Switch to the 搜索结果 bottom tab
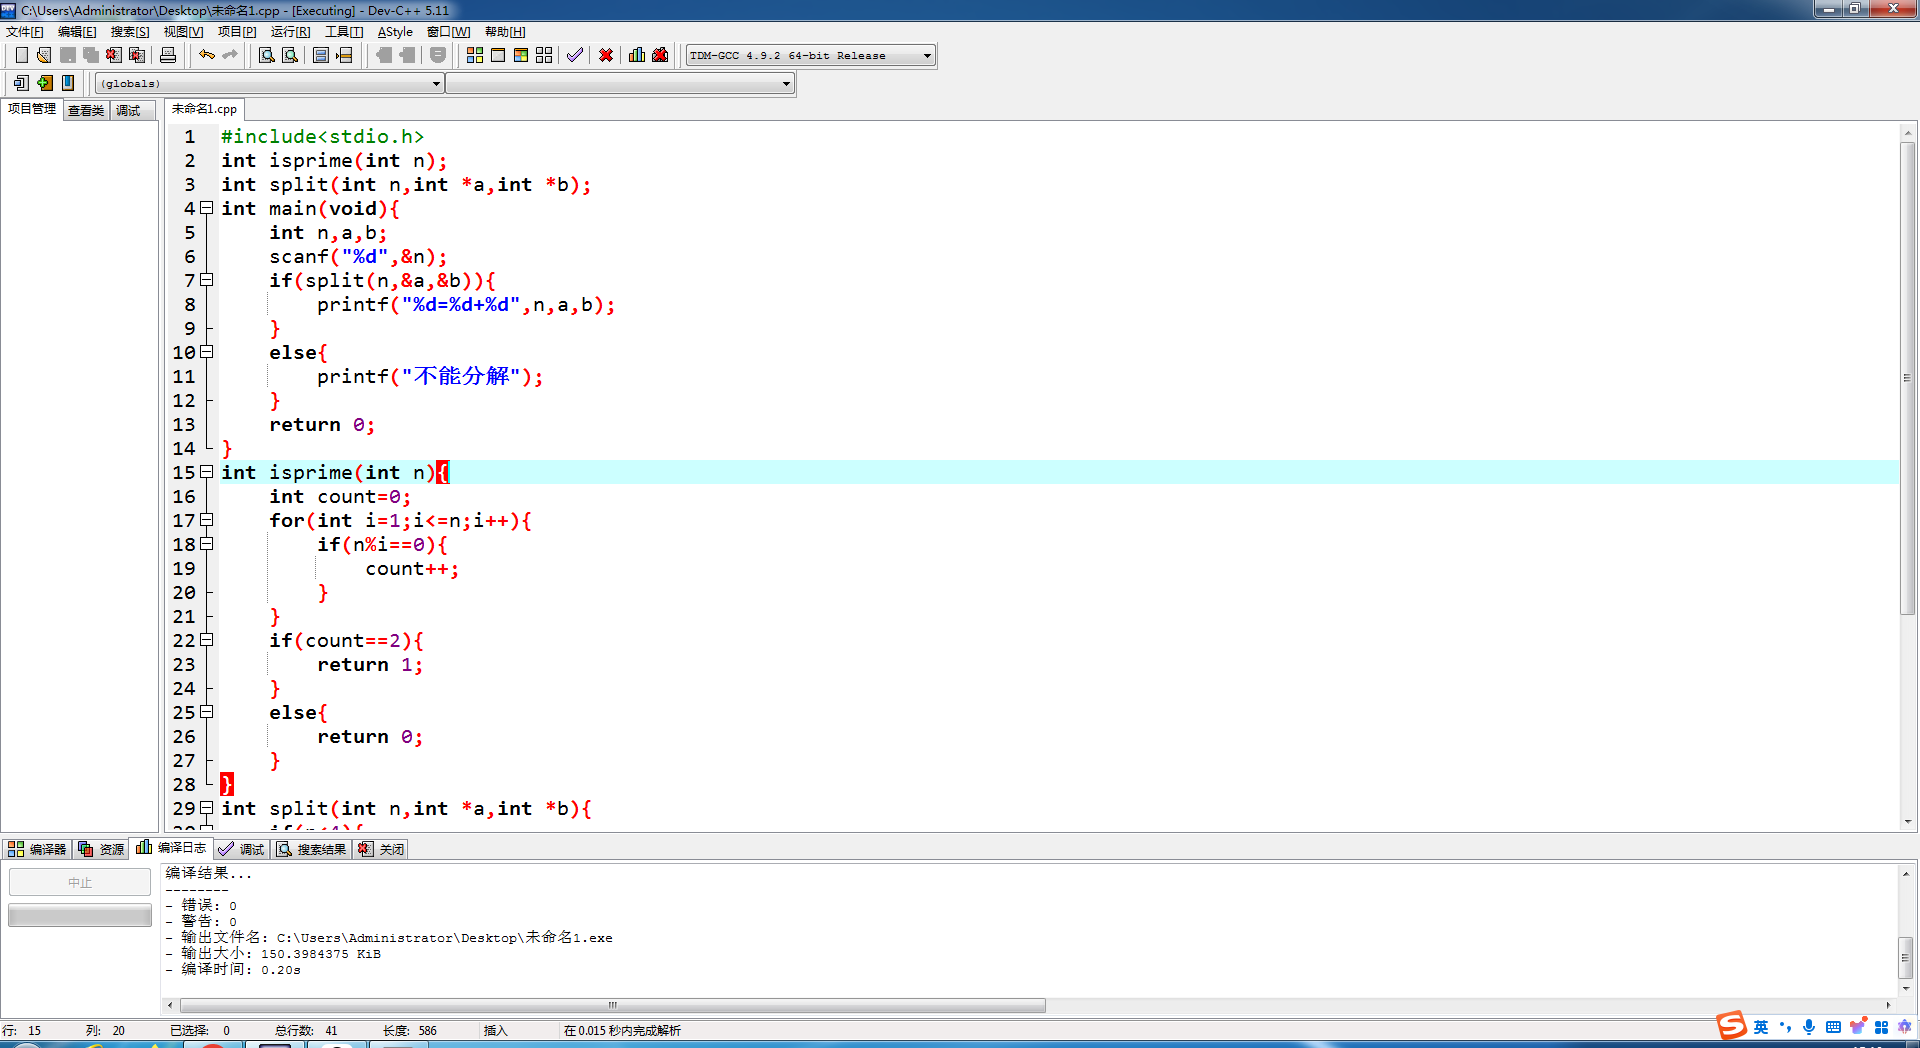 click(312, 849)
